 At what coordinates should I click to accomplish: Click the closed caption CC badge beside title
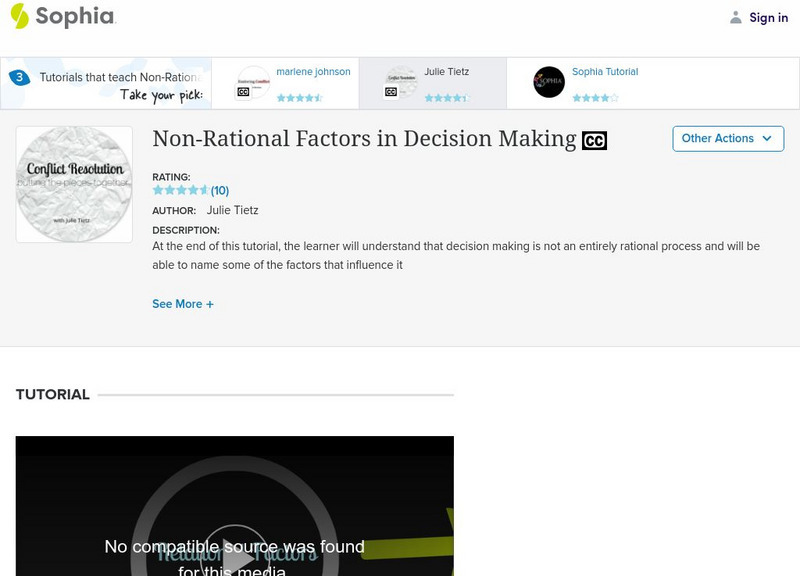(x=594, y=140)
